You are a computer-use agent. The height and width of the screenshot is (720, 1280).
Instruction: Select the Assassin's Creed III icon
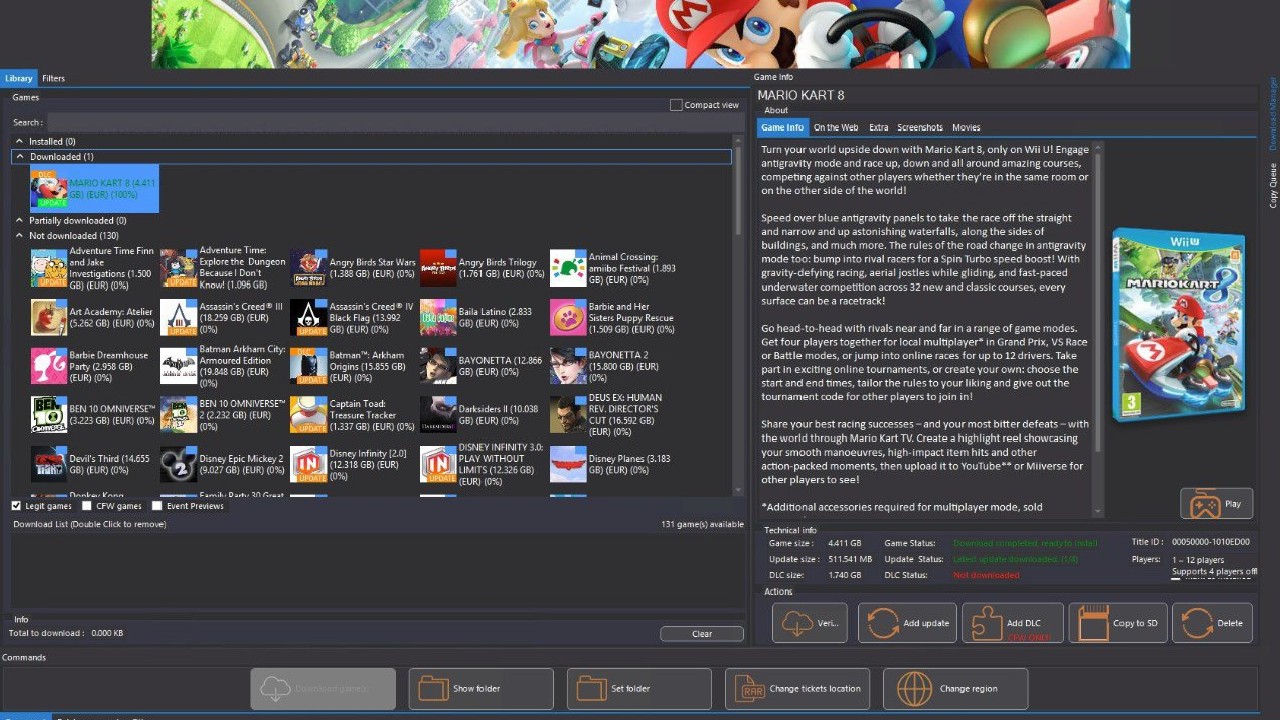tap(179, 317)
